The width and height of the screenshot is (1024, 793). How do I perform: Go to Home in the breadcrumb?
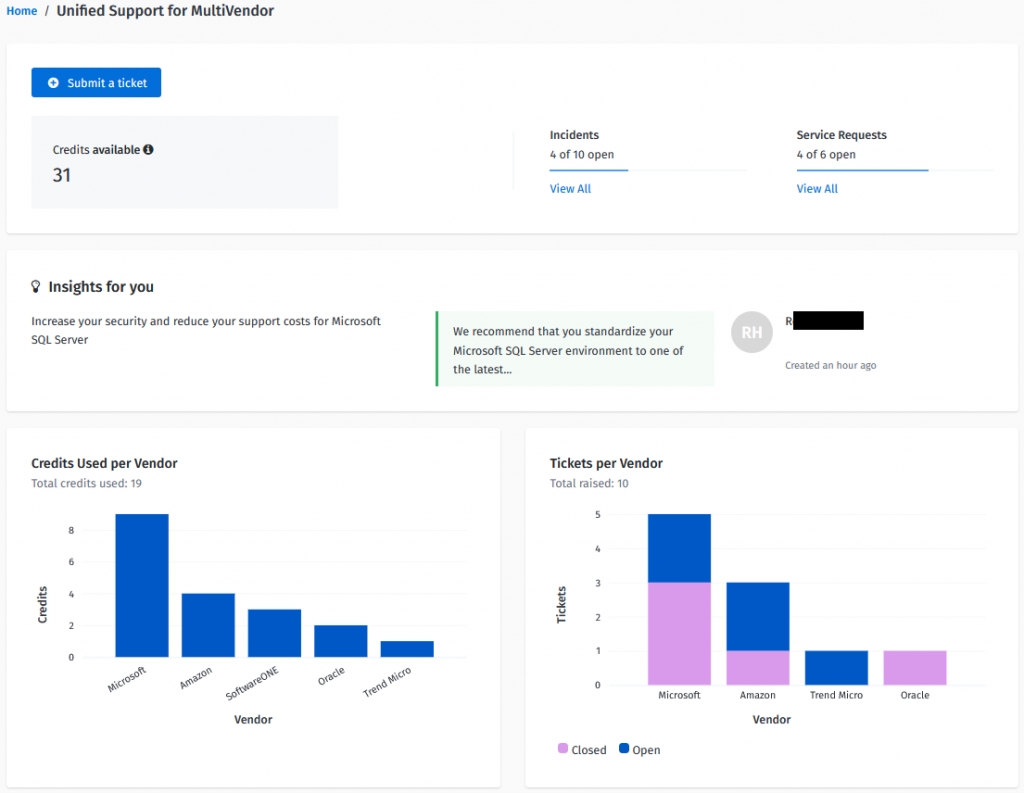(x=21, y=11)
